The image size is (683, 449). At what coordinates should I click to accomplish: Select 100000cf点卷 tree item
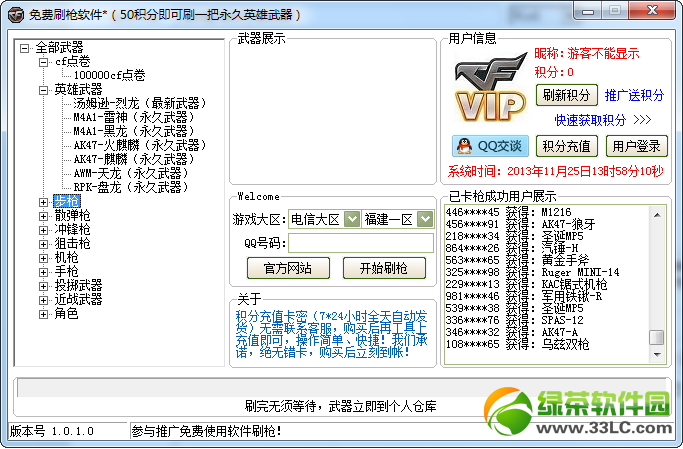[109, 75]
